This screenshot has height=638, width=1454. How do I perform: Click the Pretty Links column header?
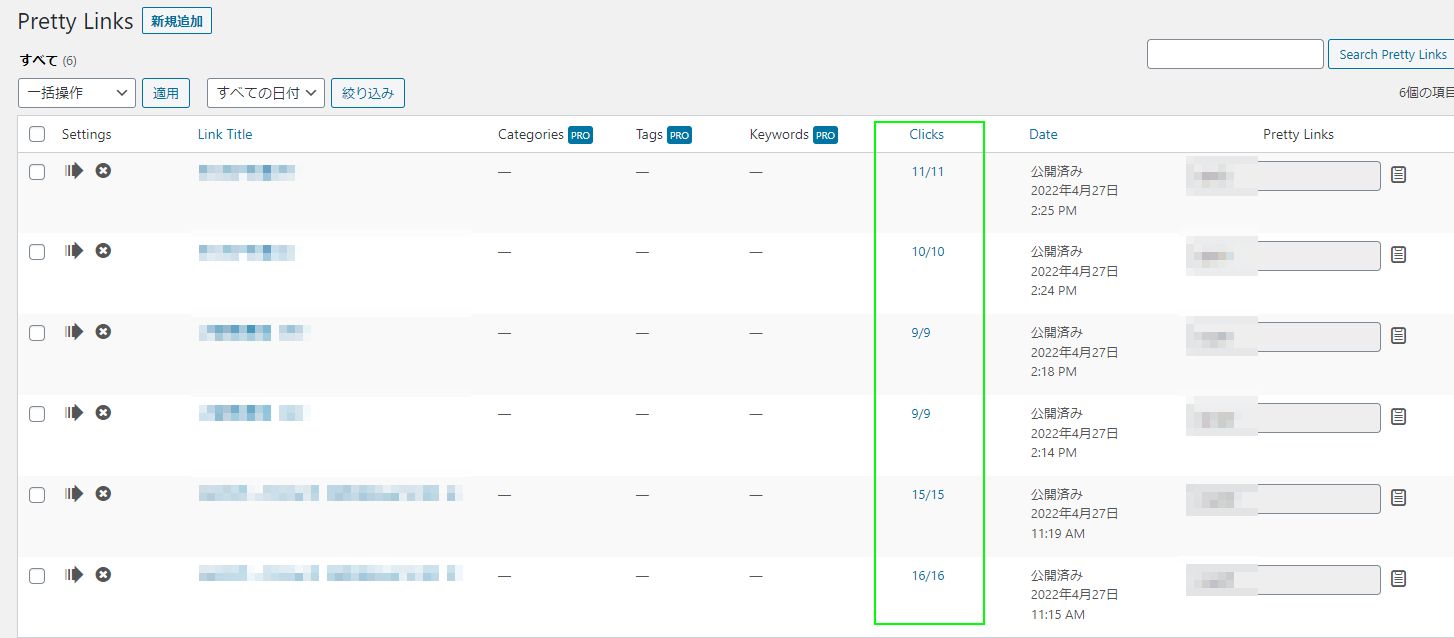pyautogui.click(x=1298, y=134)
